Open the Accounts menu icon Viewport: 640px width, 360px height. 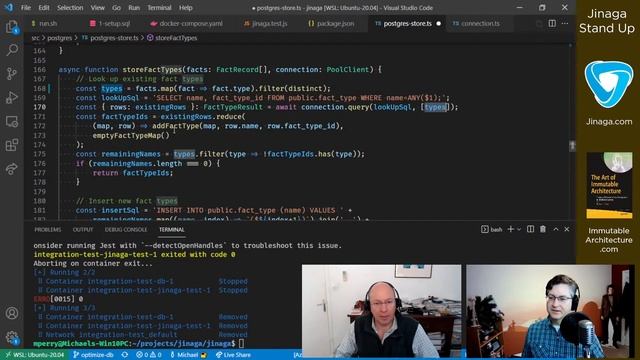(12, 313)
